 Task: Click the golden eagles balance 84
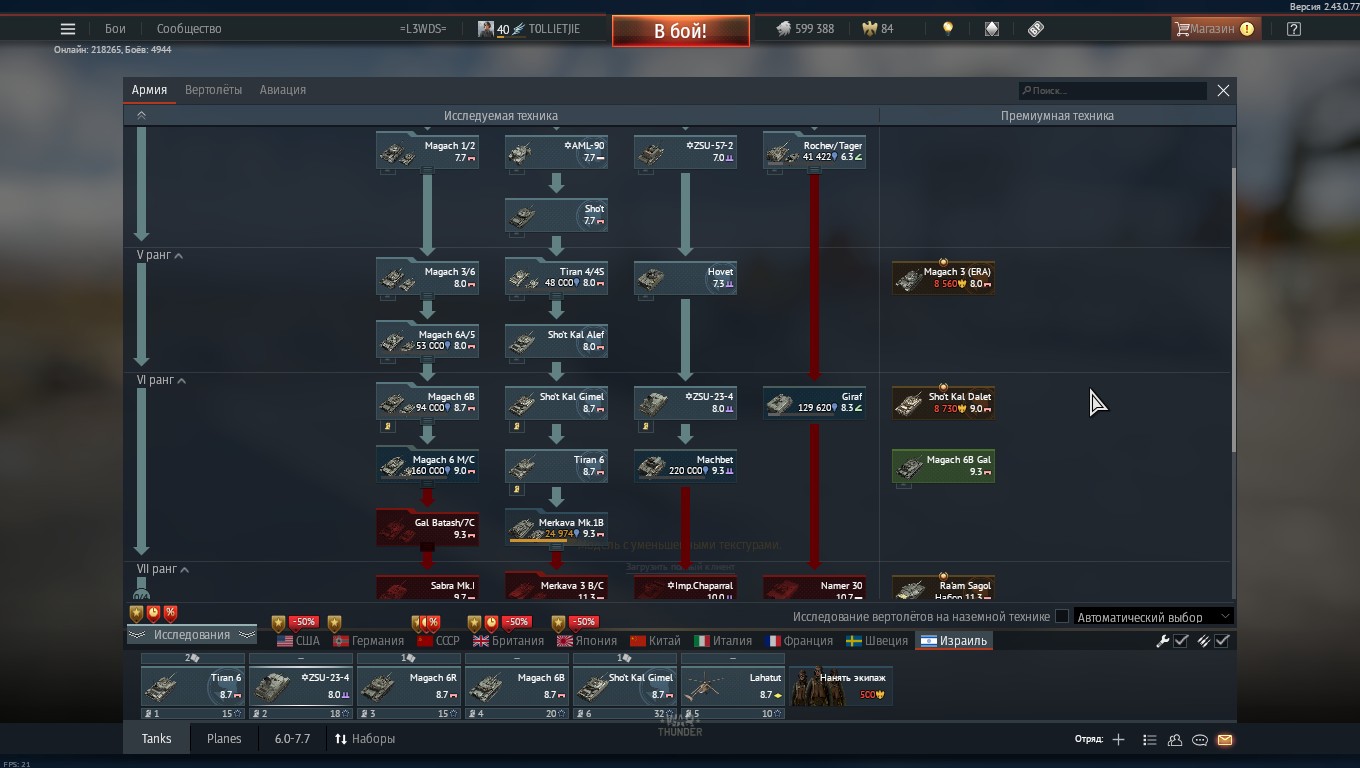(x=878, y=29)
